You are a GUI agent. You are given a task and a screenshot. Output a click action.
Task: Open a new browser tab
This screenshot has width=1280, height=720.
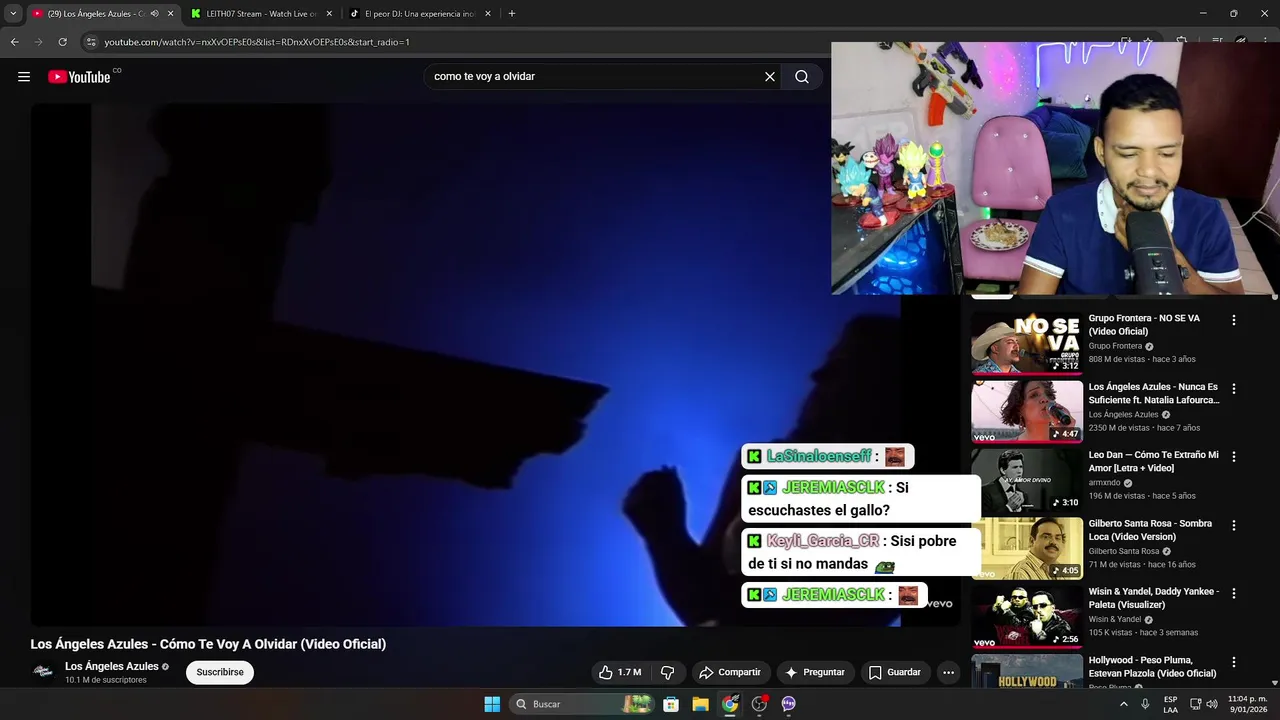tap(512, 14)
